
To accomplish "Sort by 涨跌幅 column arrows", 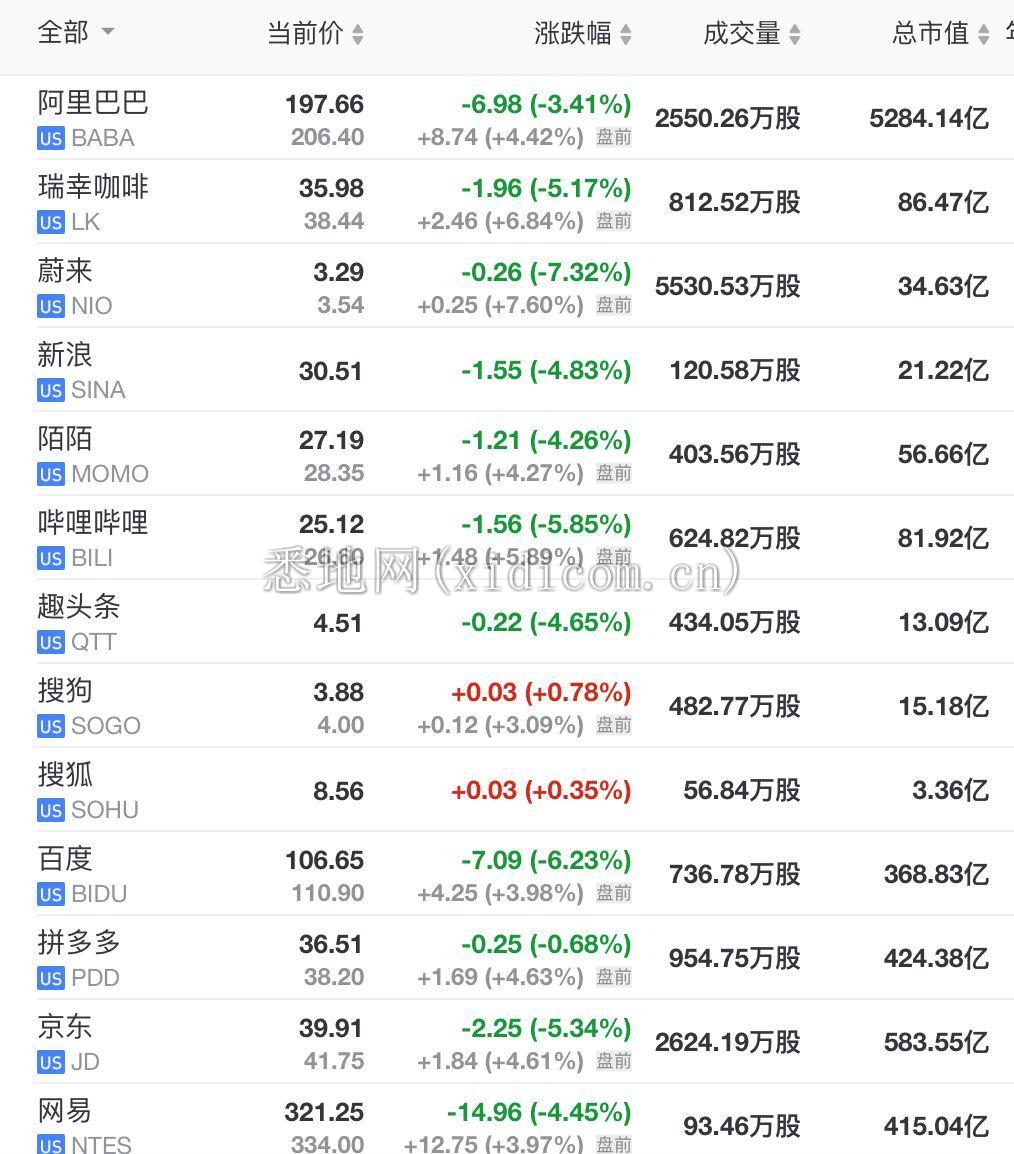I will tap(625, 34).
